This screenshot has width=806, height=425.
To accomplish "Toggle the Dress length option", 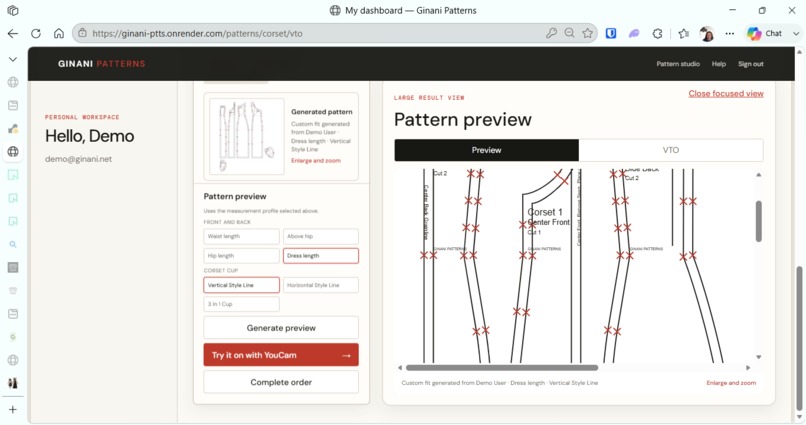I will pos(321,256).
